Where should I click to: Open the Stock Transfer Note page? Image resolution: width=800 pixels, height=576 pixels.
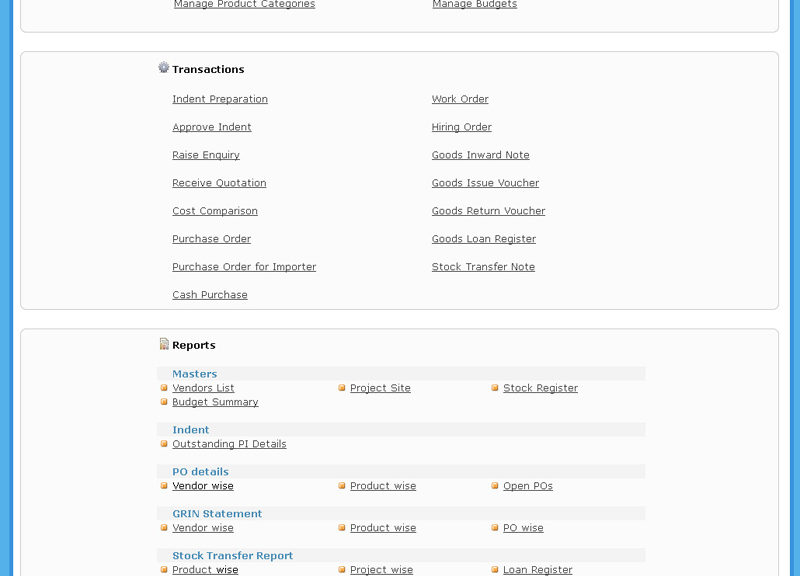click(483, 267)
